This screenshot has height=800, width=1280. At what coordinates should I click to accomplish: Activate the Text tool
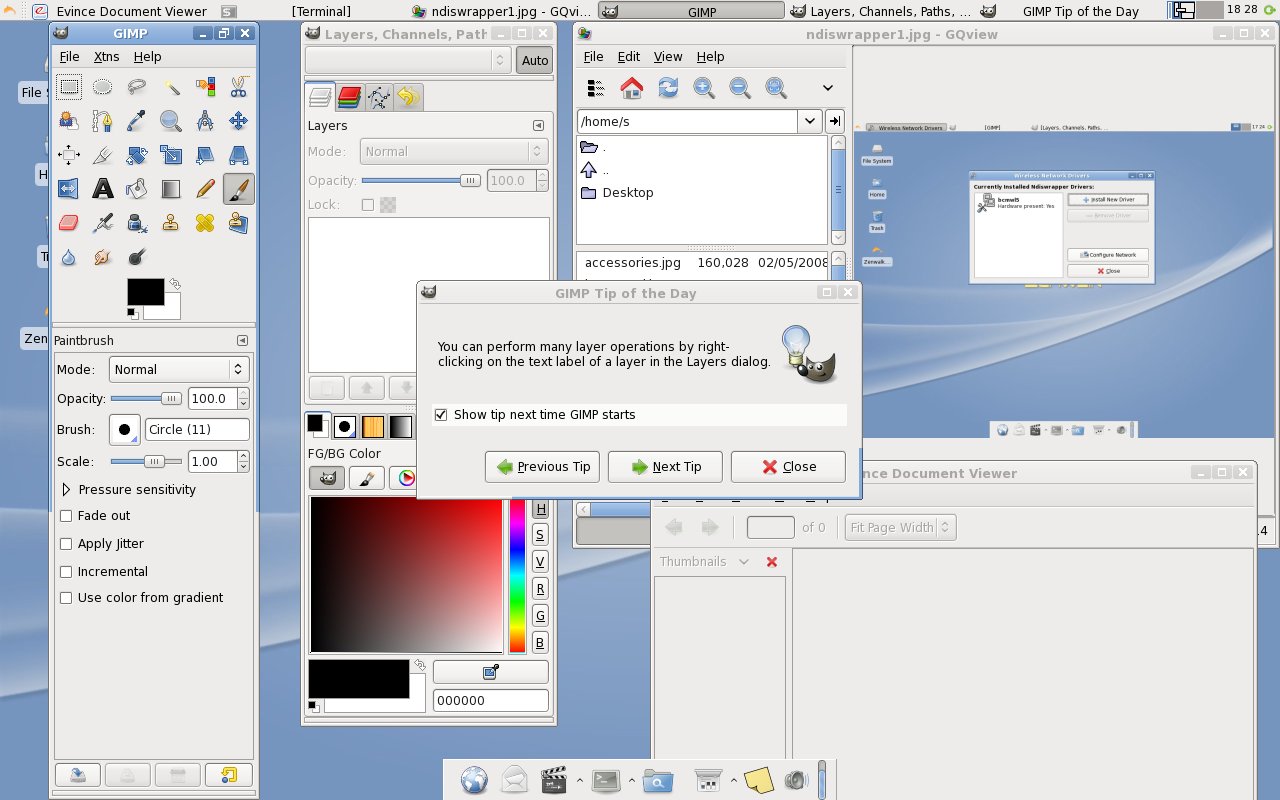click(103, 188)
